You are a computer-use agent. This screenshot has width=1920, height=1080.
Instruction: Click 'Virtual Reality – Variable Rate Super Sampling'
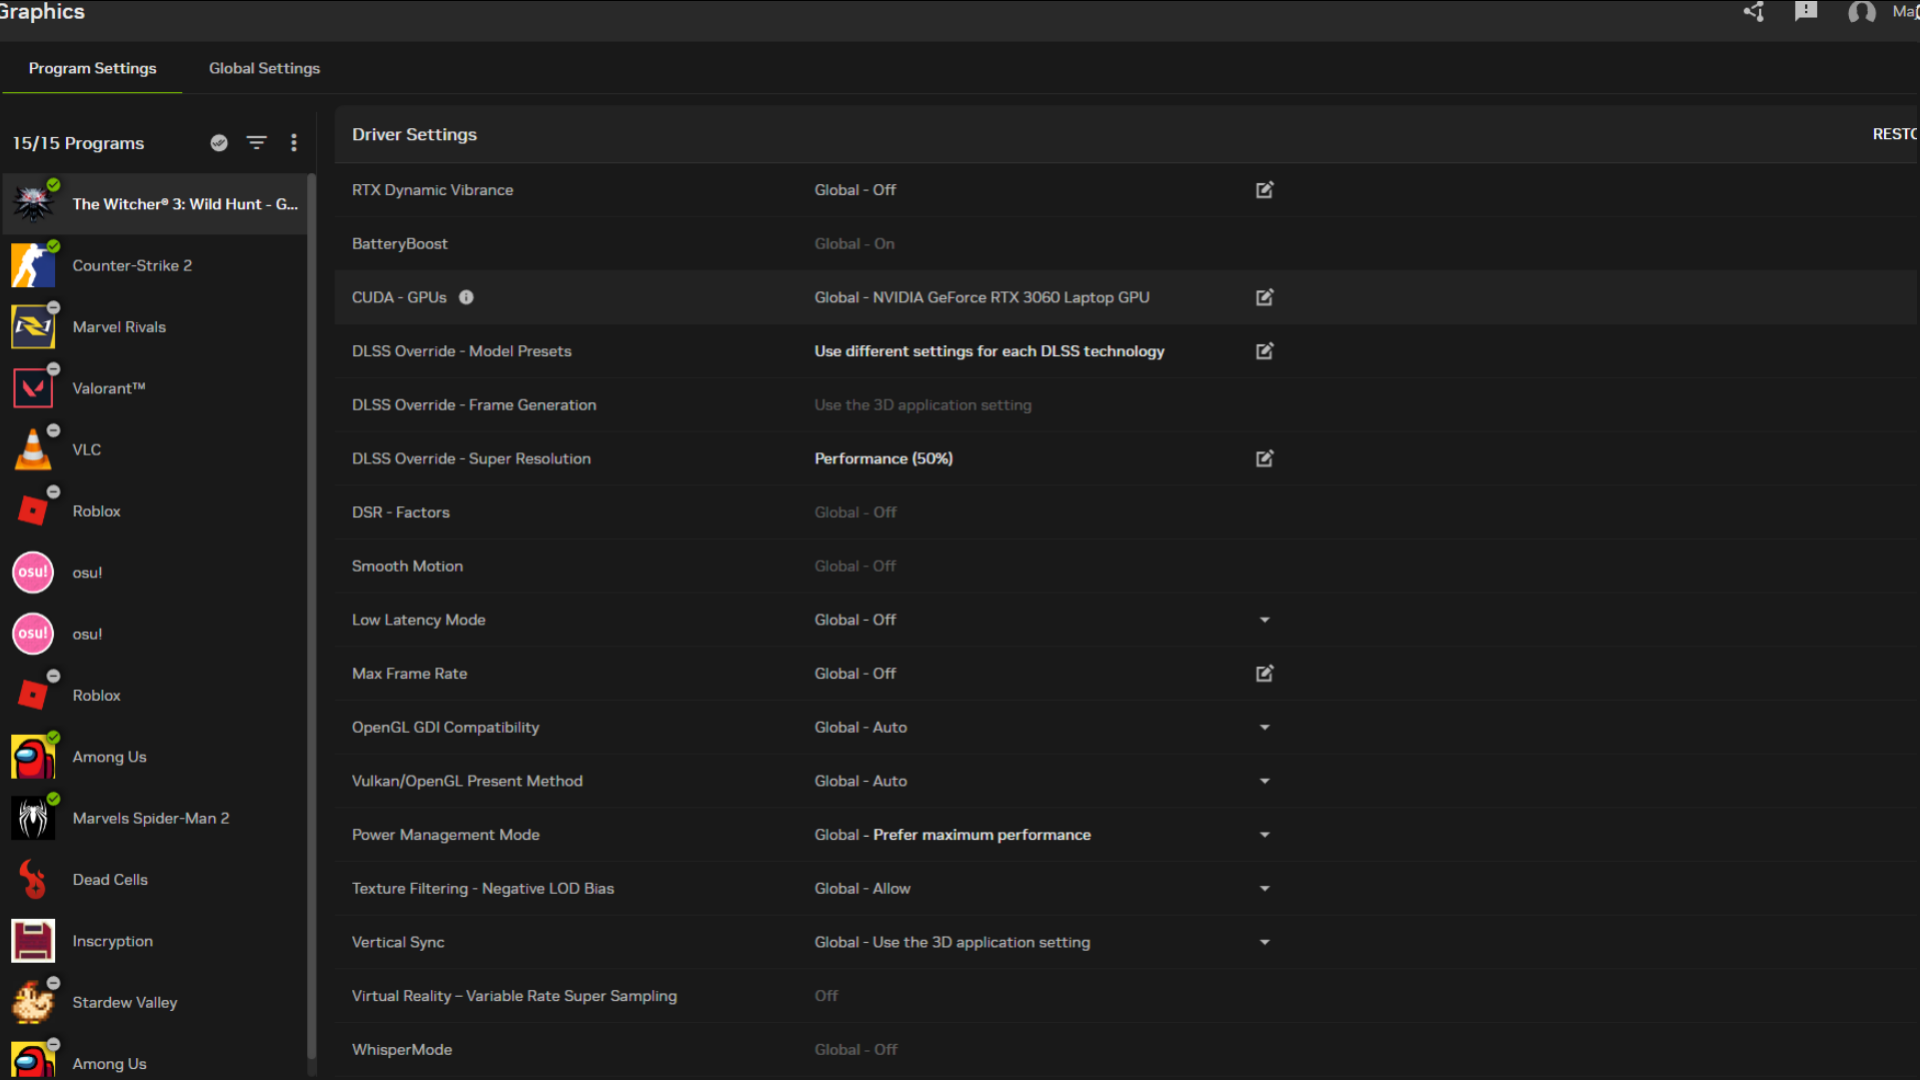click(515, 996)
